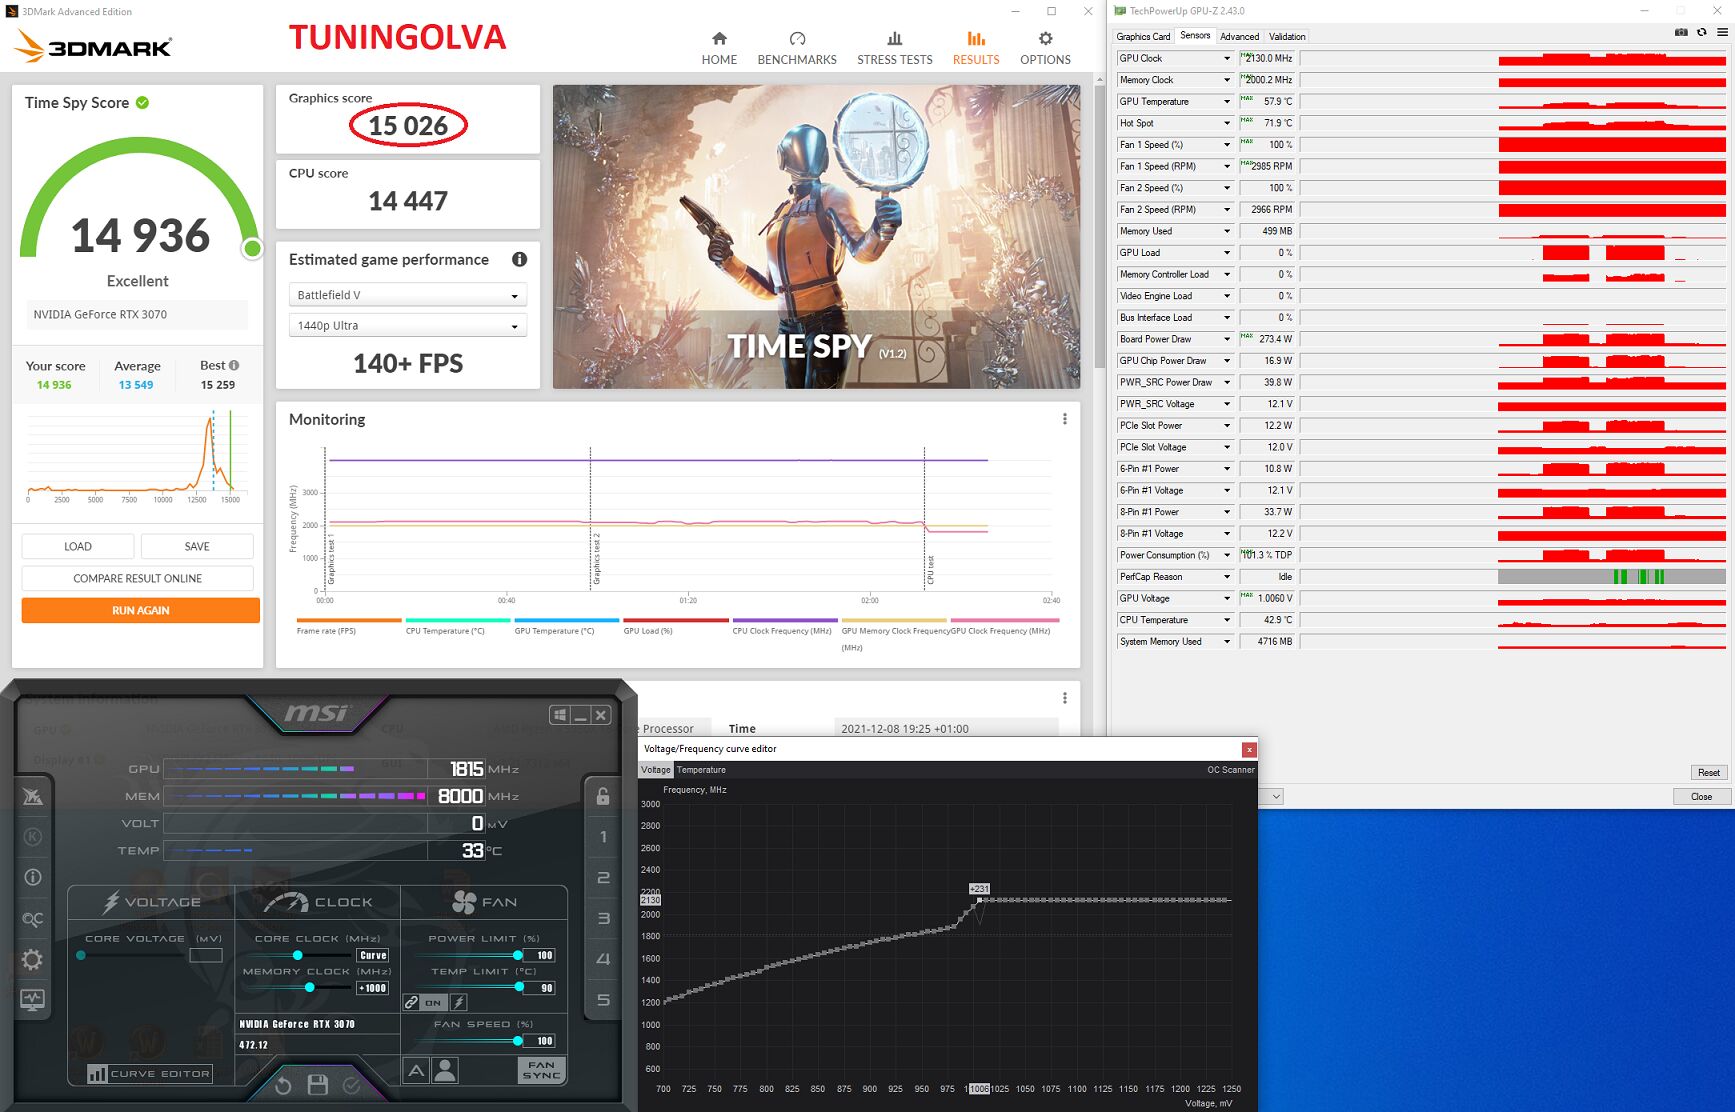
Task: Refresh GPU-Z sensors with refresh icon
Action: [1701, 33]
